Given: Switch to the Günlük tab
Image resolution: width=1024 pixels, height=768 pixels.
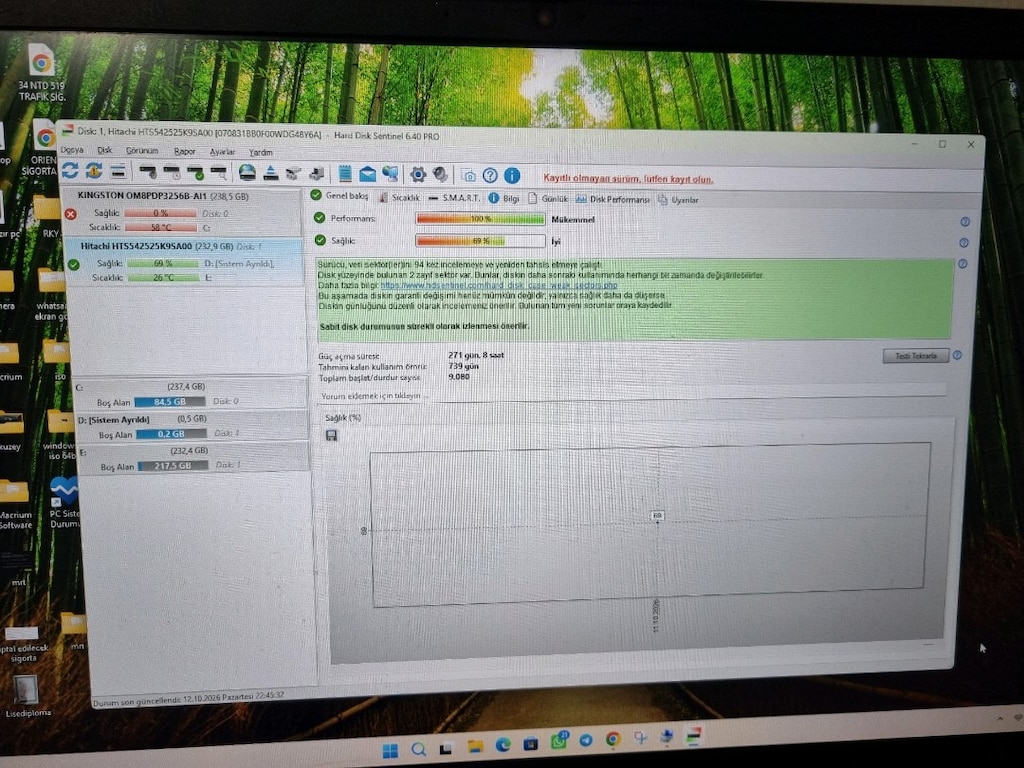Looking at the screenshot, I should tap(548, 199).
